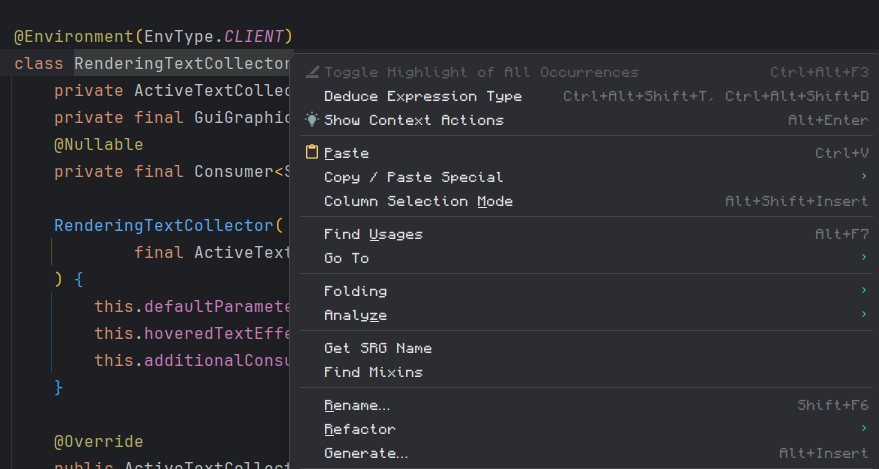This screenshot has width=879, height=469.
Task: Expand the Copy / Paste Special submenu arrow
Action: (x=863, y=177)
